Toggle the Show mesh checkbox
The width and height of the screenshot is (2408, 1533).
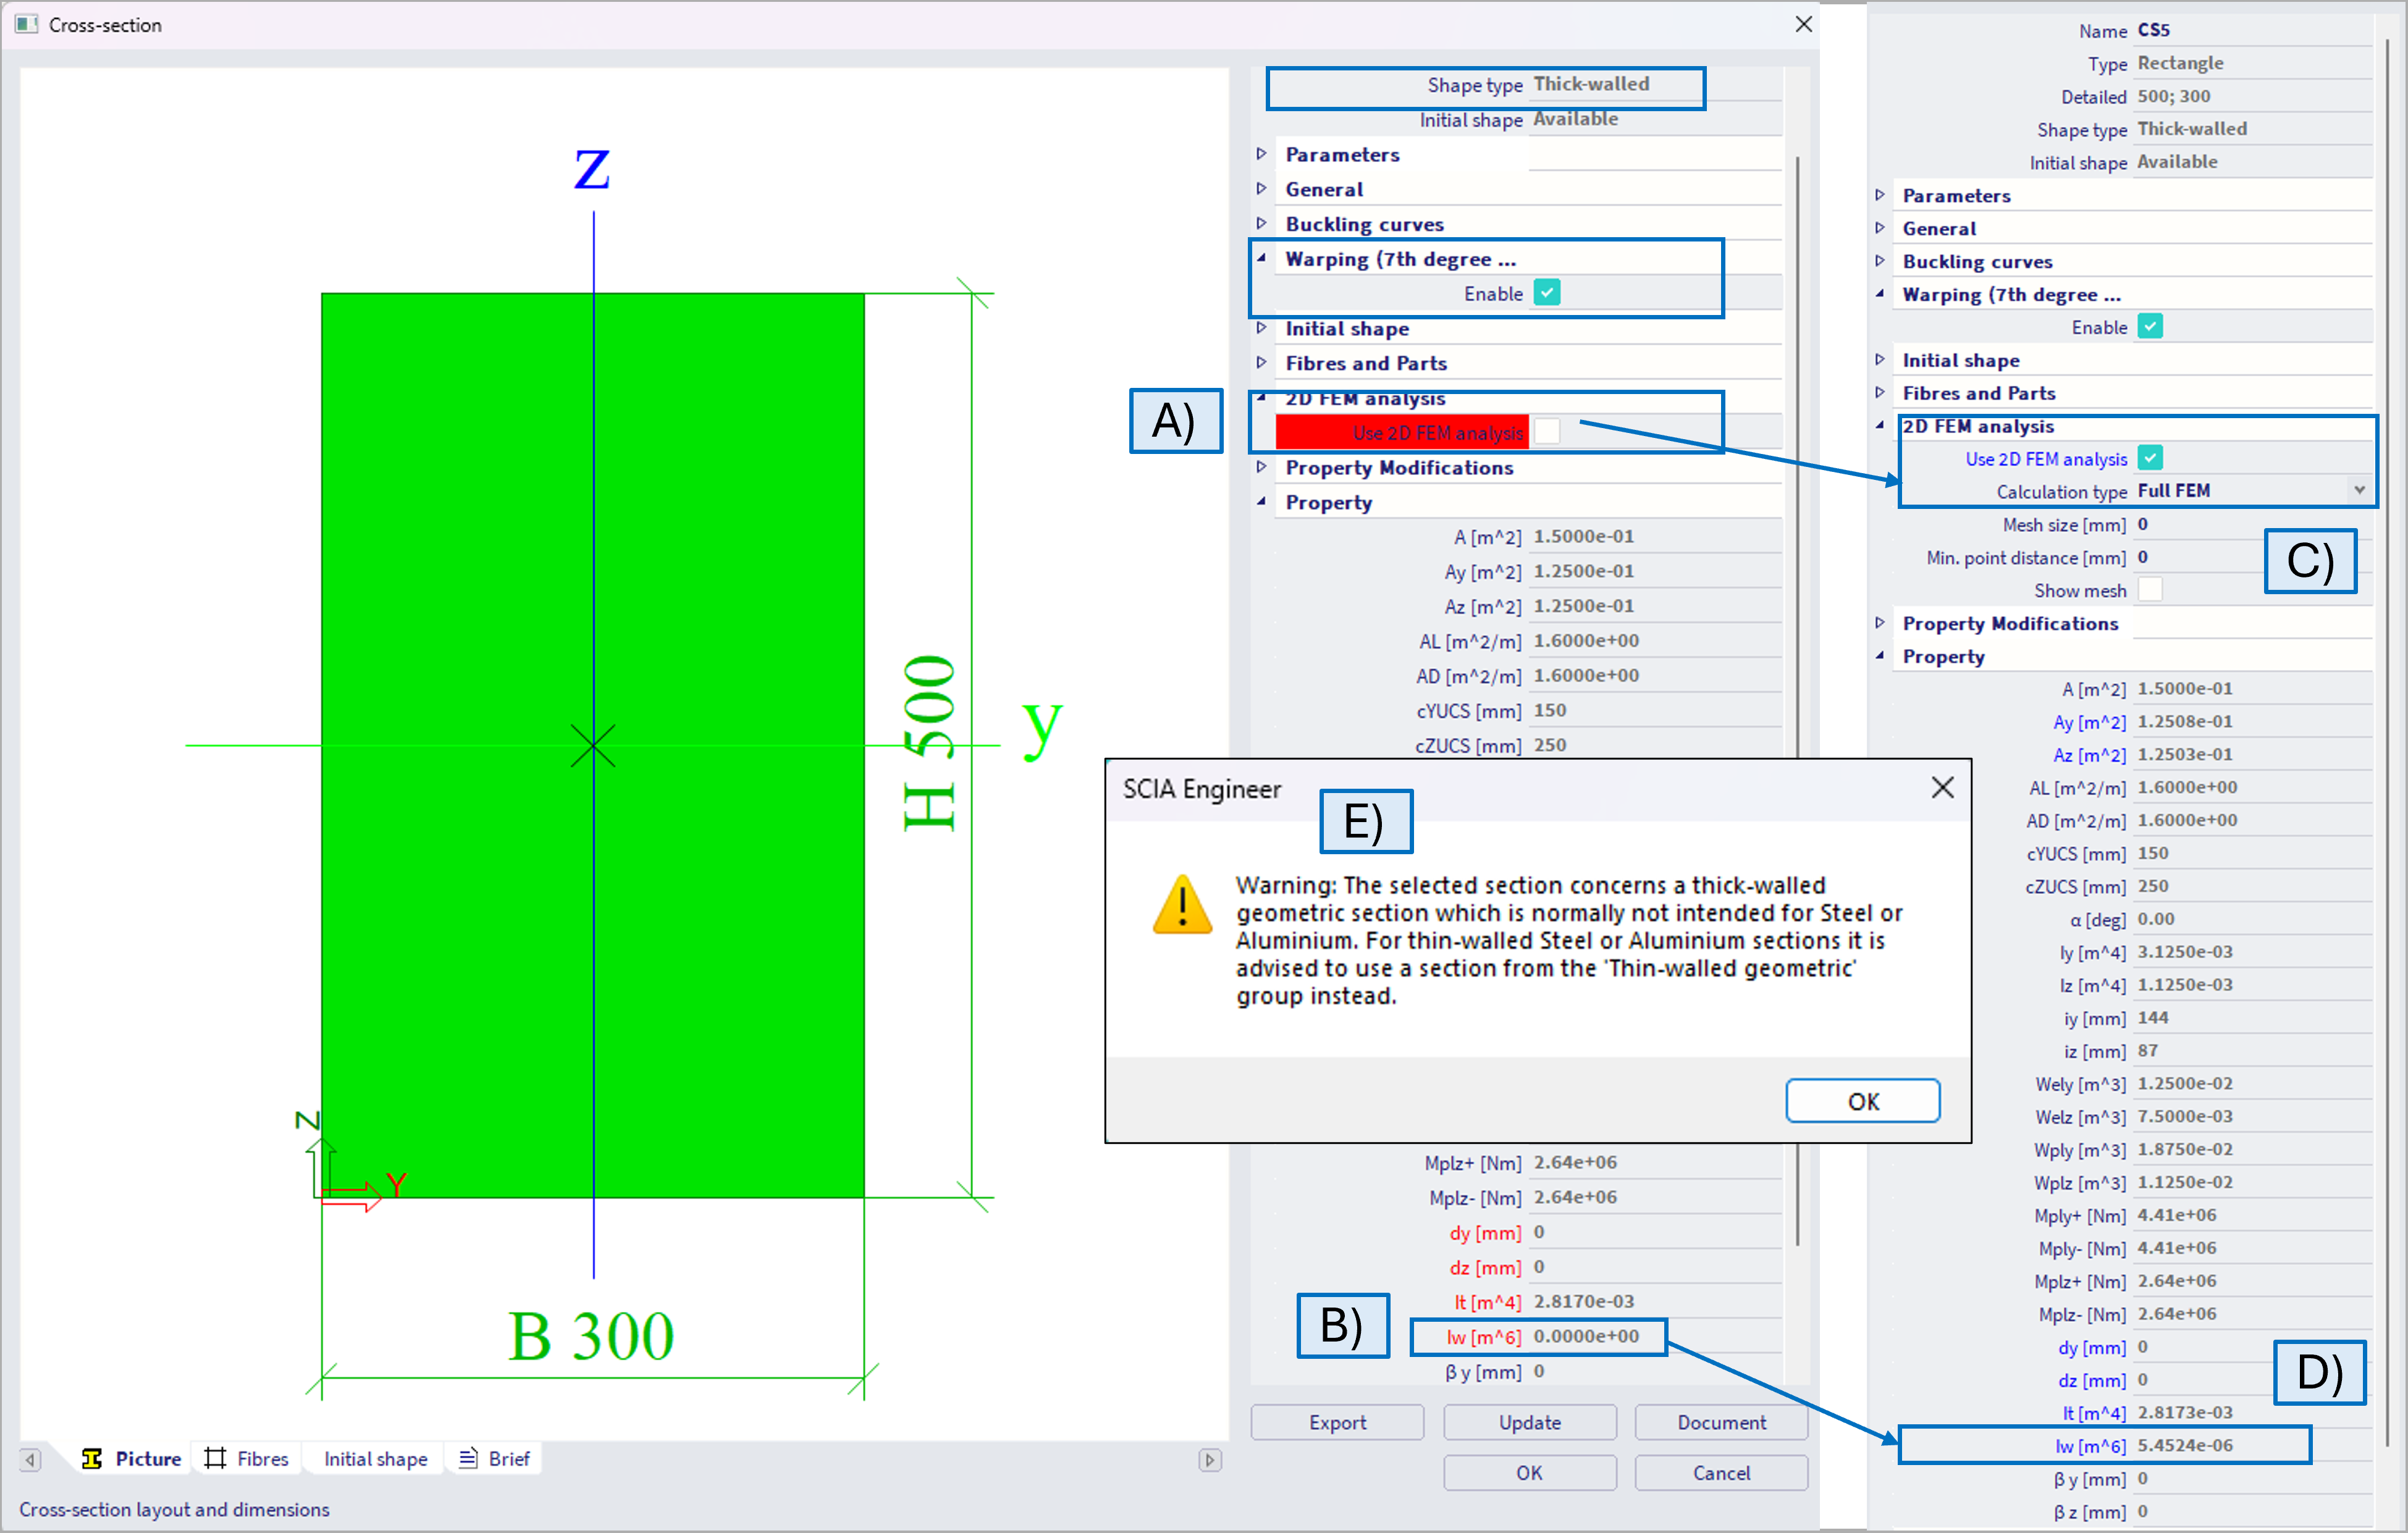pyautogui.click(x=2149, y=590)
